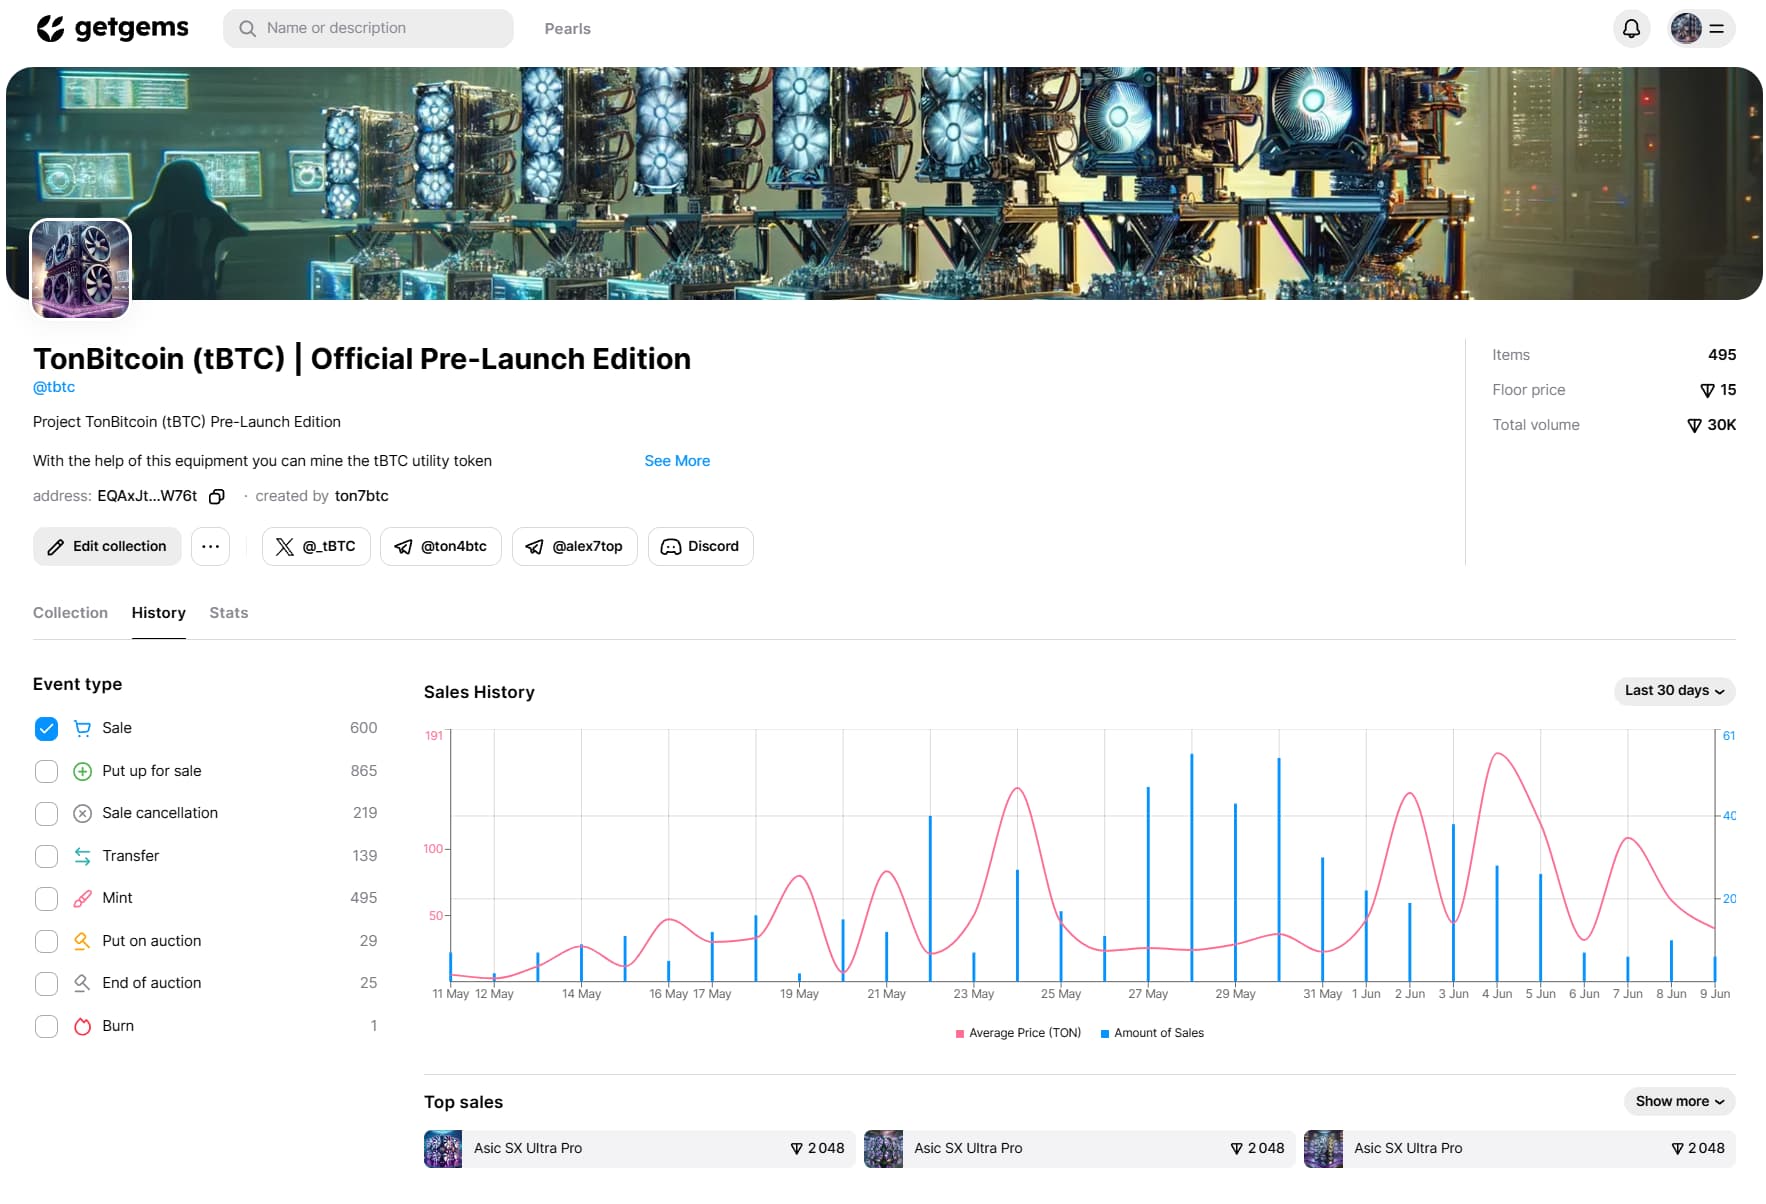Click the Put on auction gavel icon
This screenshot has width=1766, height=1204.
tap(83, 941)
